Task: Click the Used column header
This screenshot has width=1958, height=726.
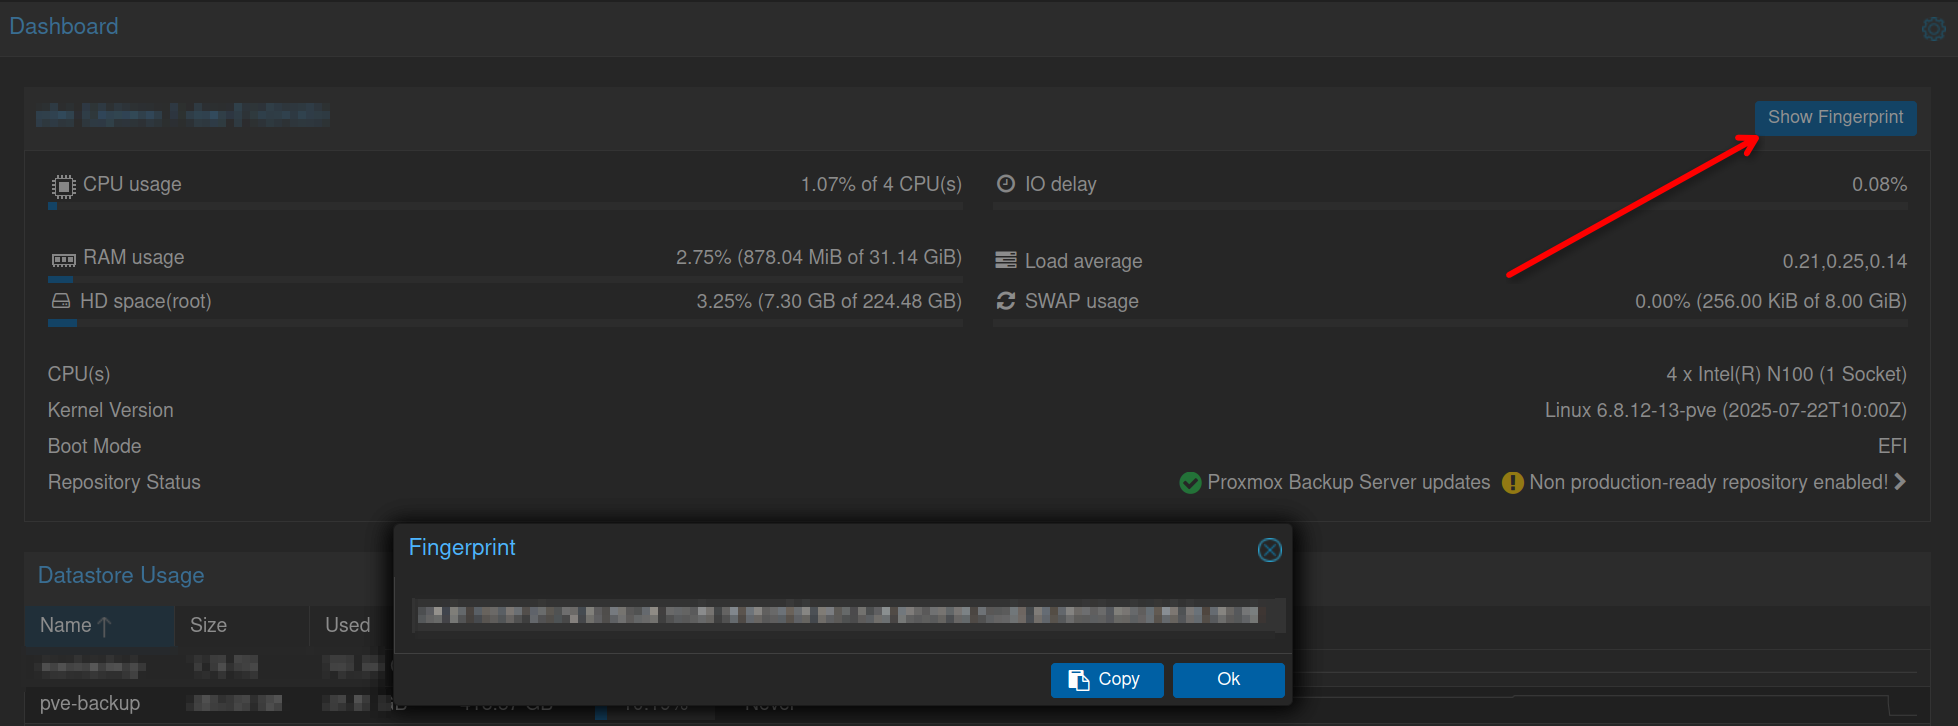Action: coord(348,626)
